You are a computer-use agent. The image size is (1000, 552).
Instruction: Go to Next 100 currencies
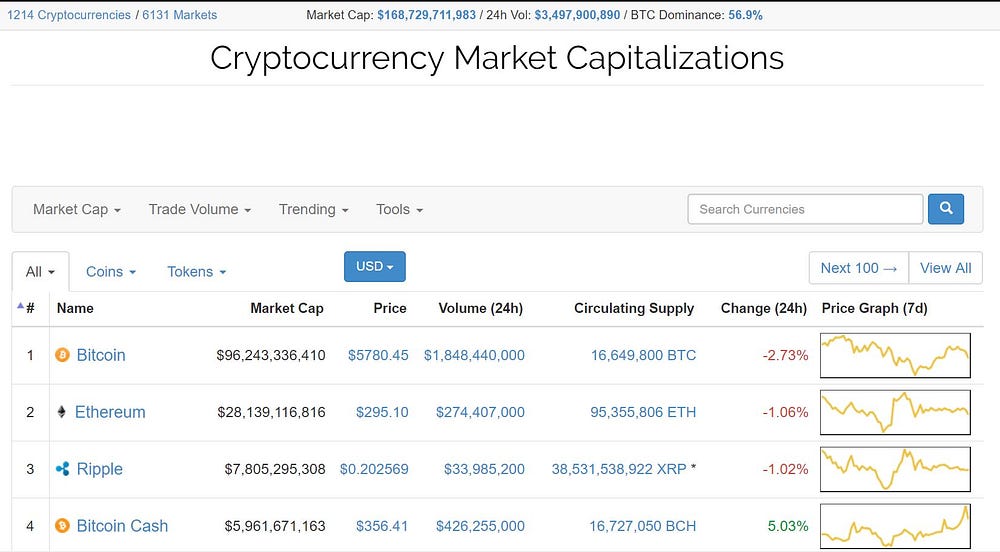[858, 268]
